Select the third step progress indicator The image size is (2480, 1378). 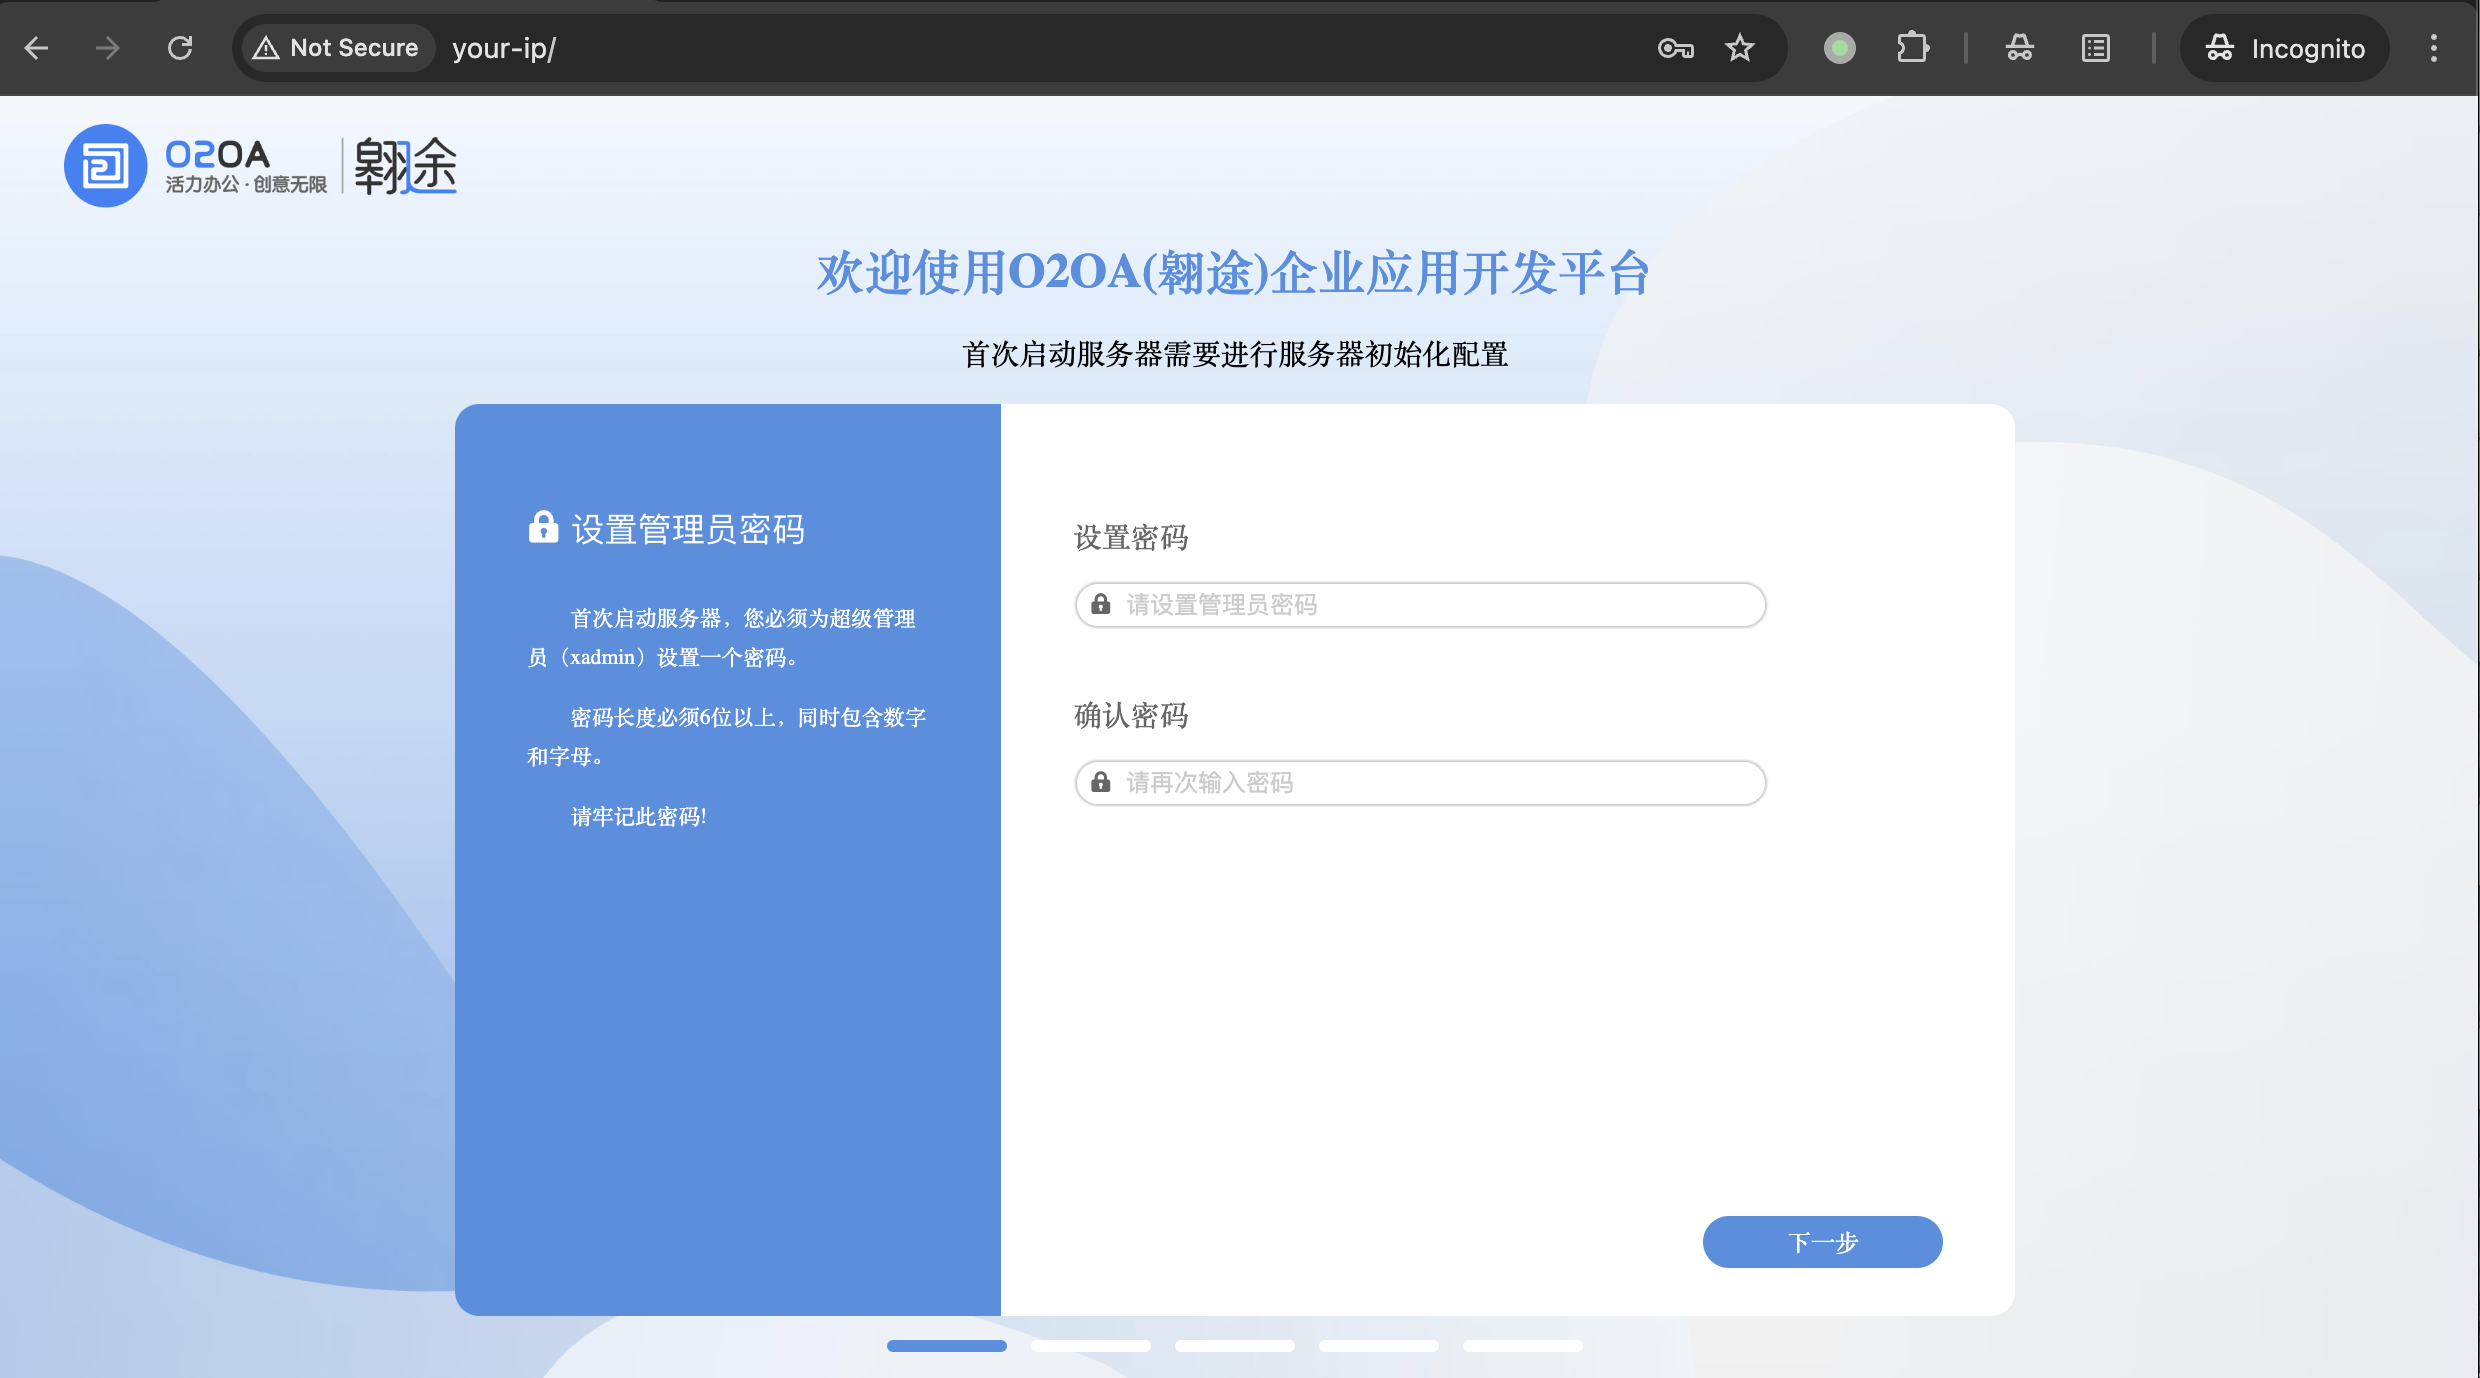pos(1234,1346)
